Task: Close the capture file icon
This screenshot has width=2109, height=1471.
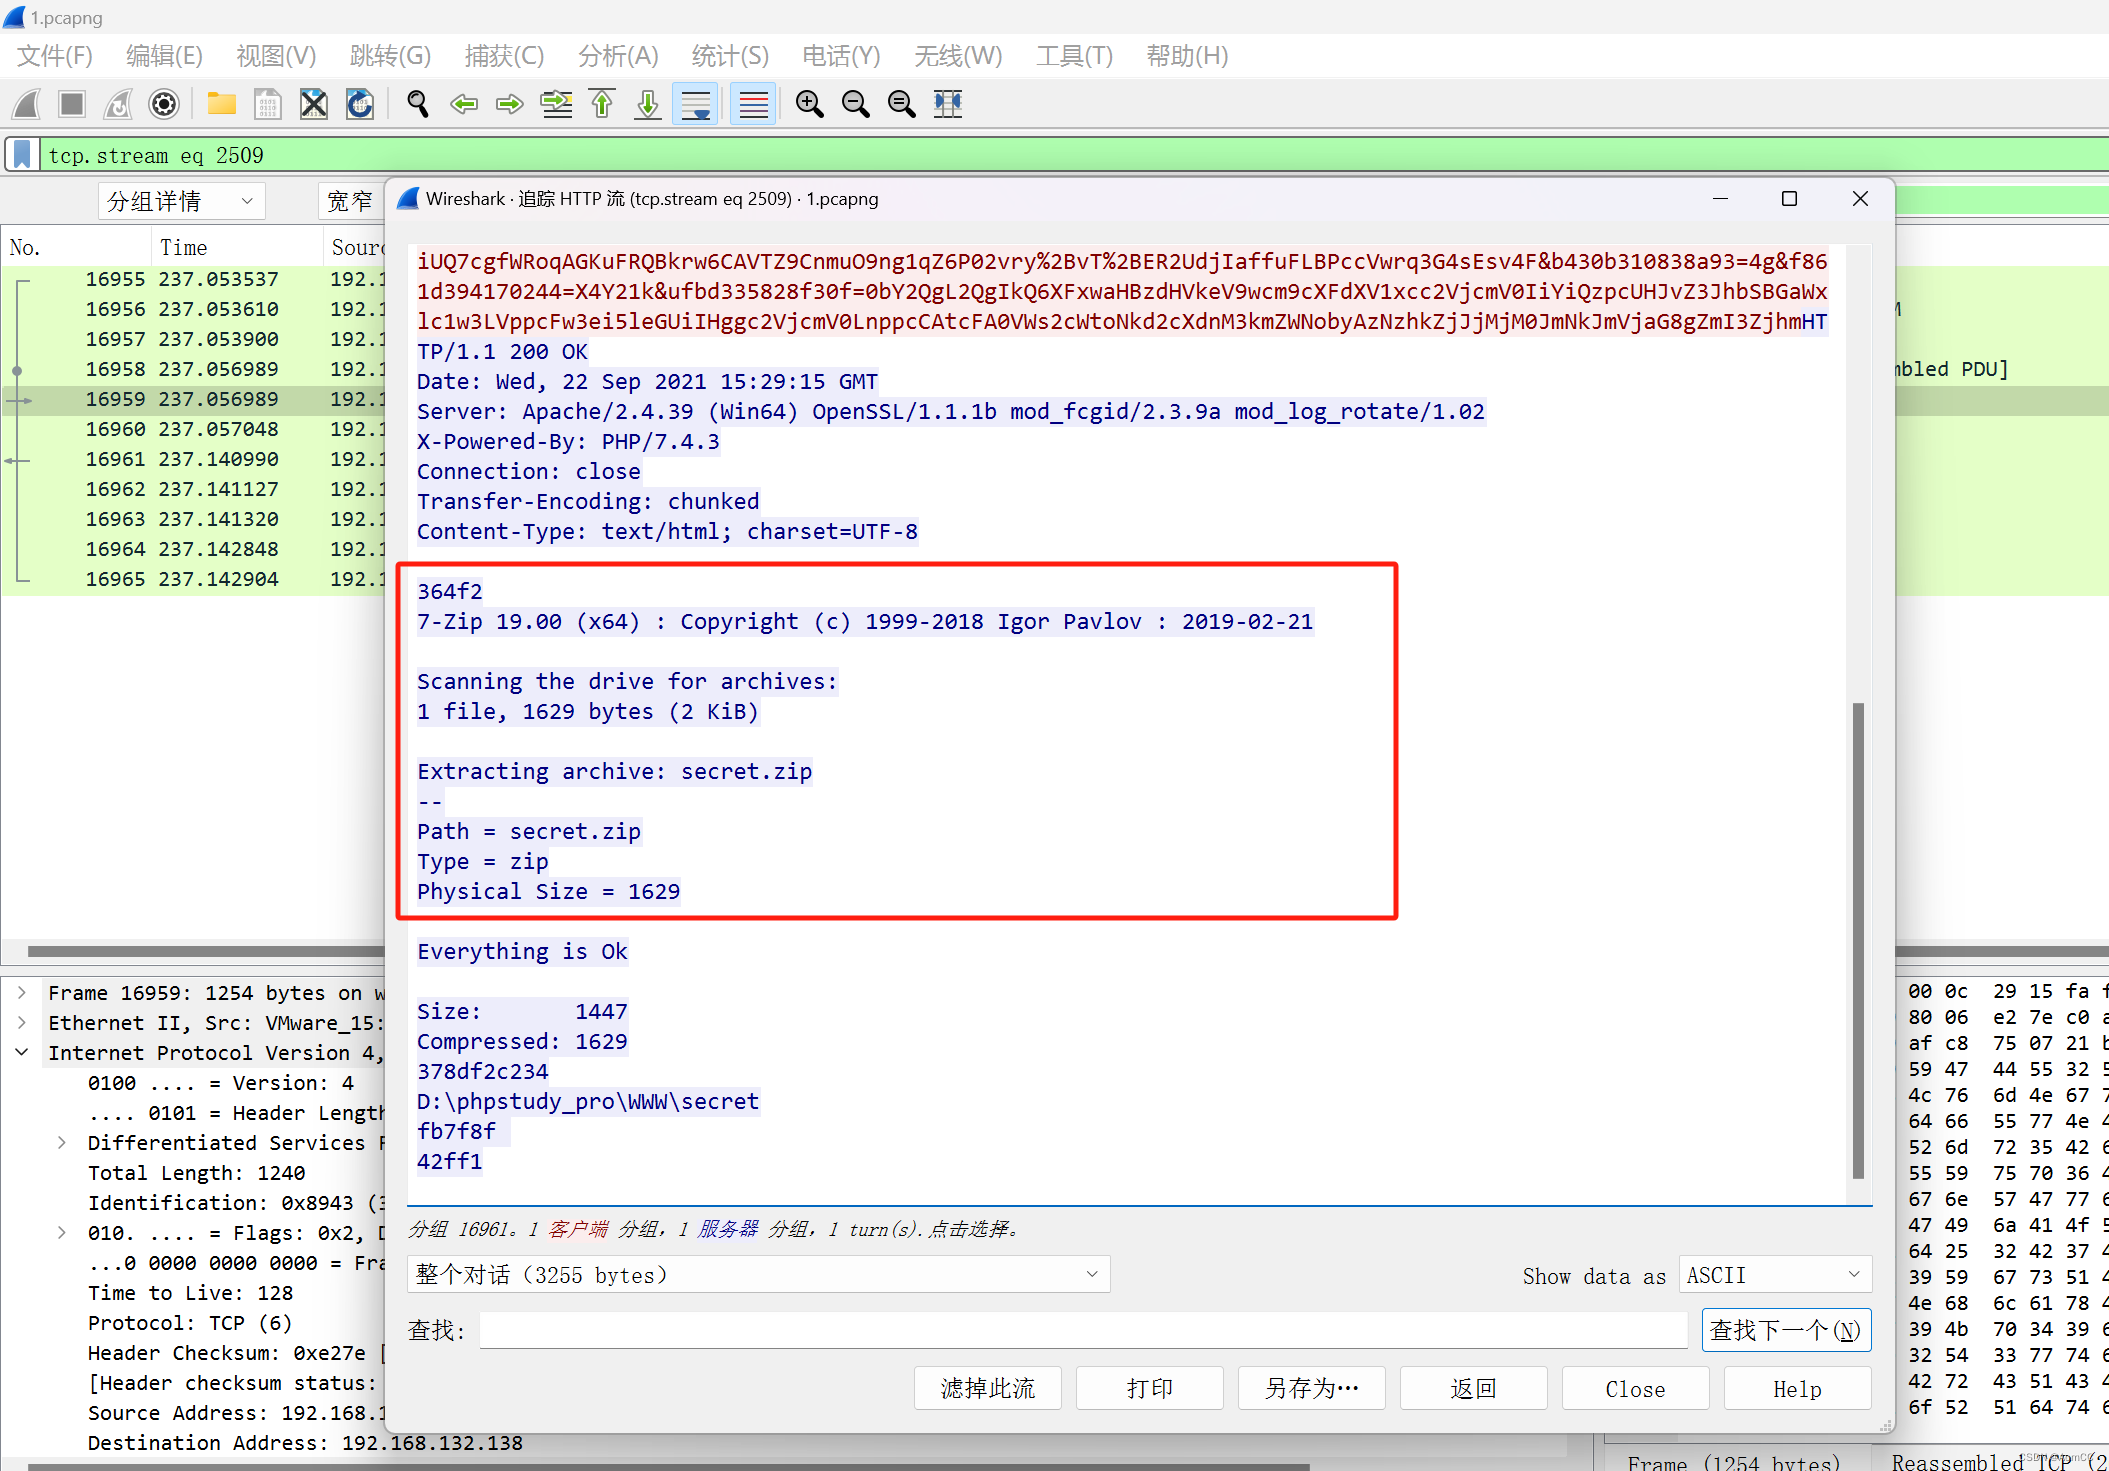Action: point(314,104)
